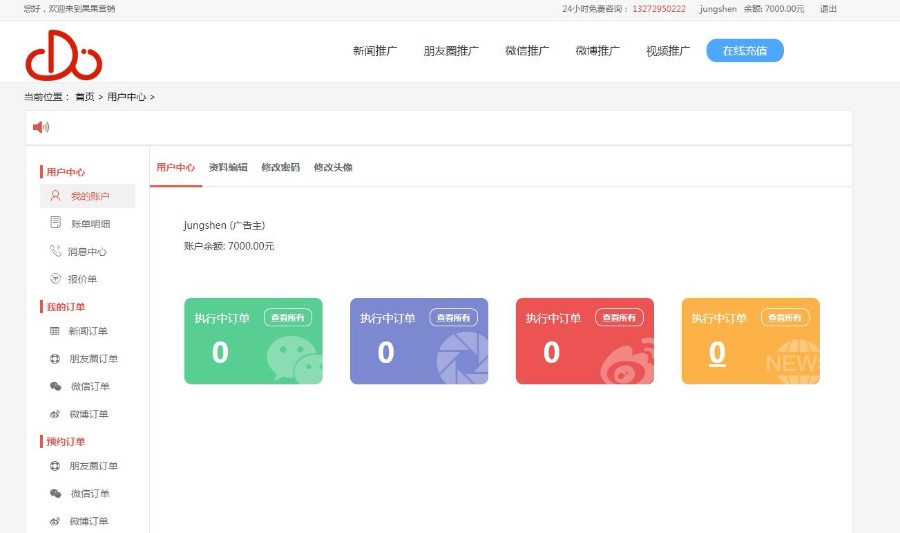
Task: Switch to the 资料编辑 tab
Action: tap(228, 167)
